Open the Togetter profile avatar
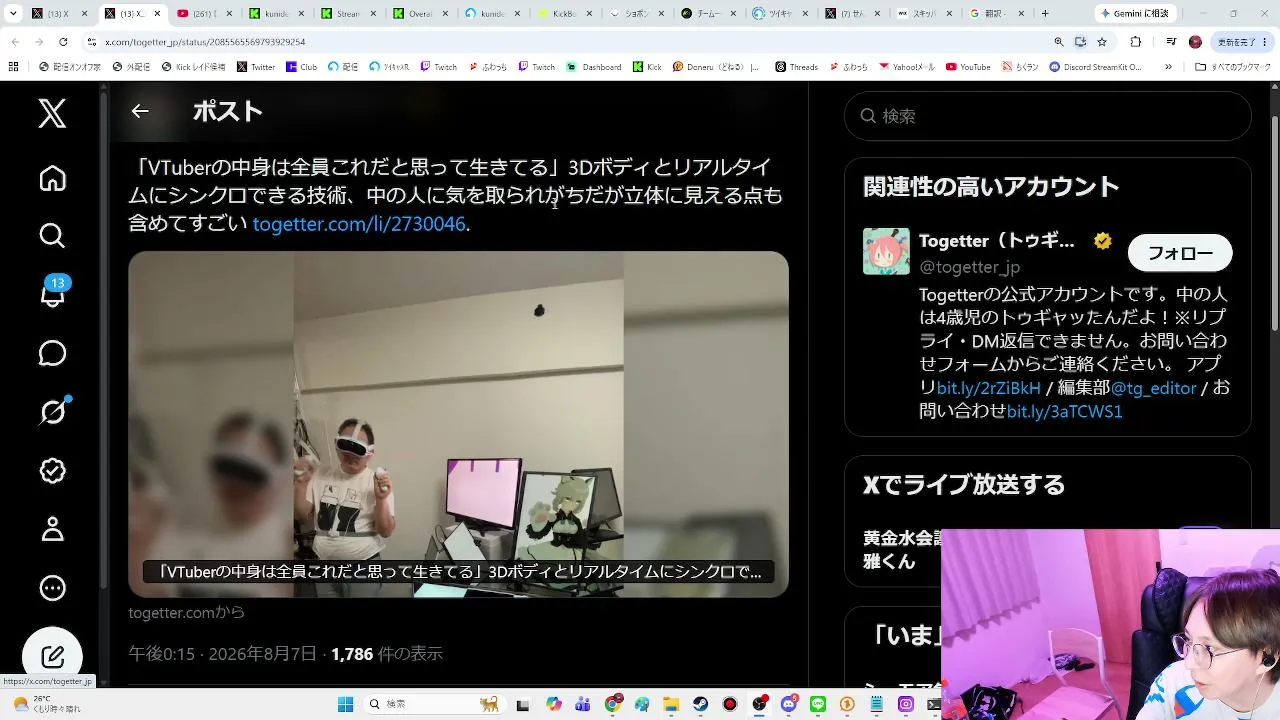 pyautogui.click(x=886, y=251)
